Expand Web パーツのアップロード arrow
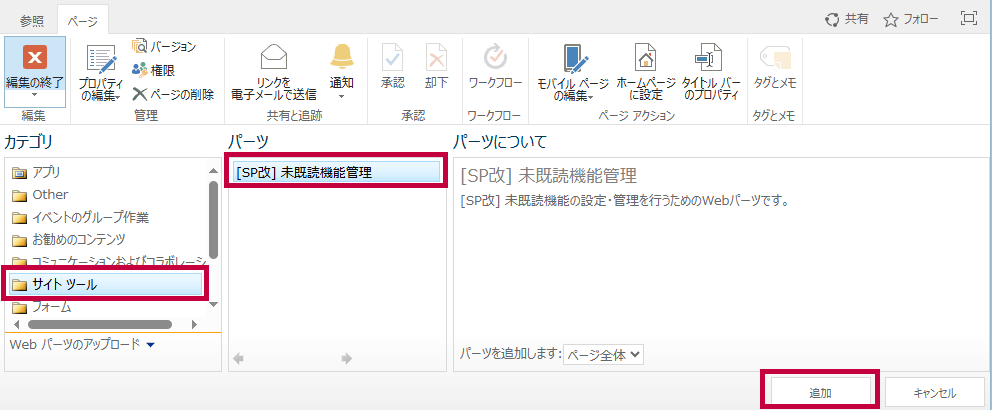 pyautogui.click(x=150, y=345)
